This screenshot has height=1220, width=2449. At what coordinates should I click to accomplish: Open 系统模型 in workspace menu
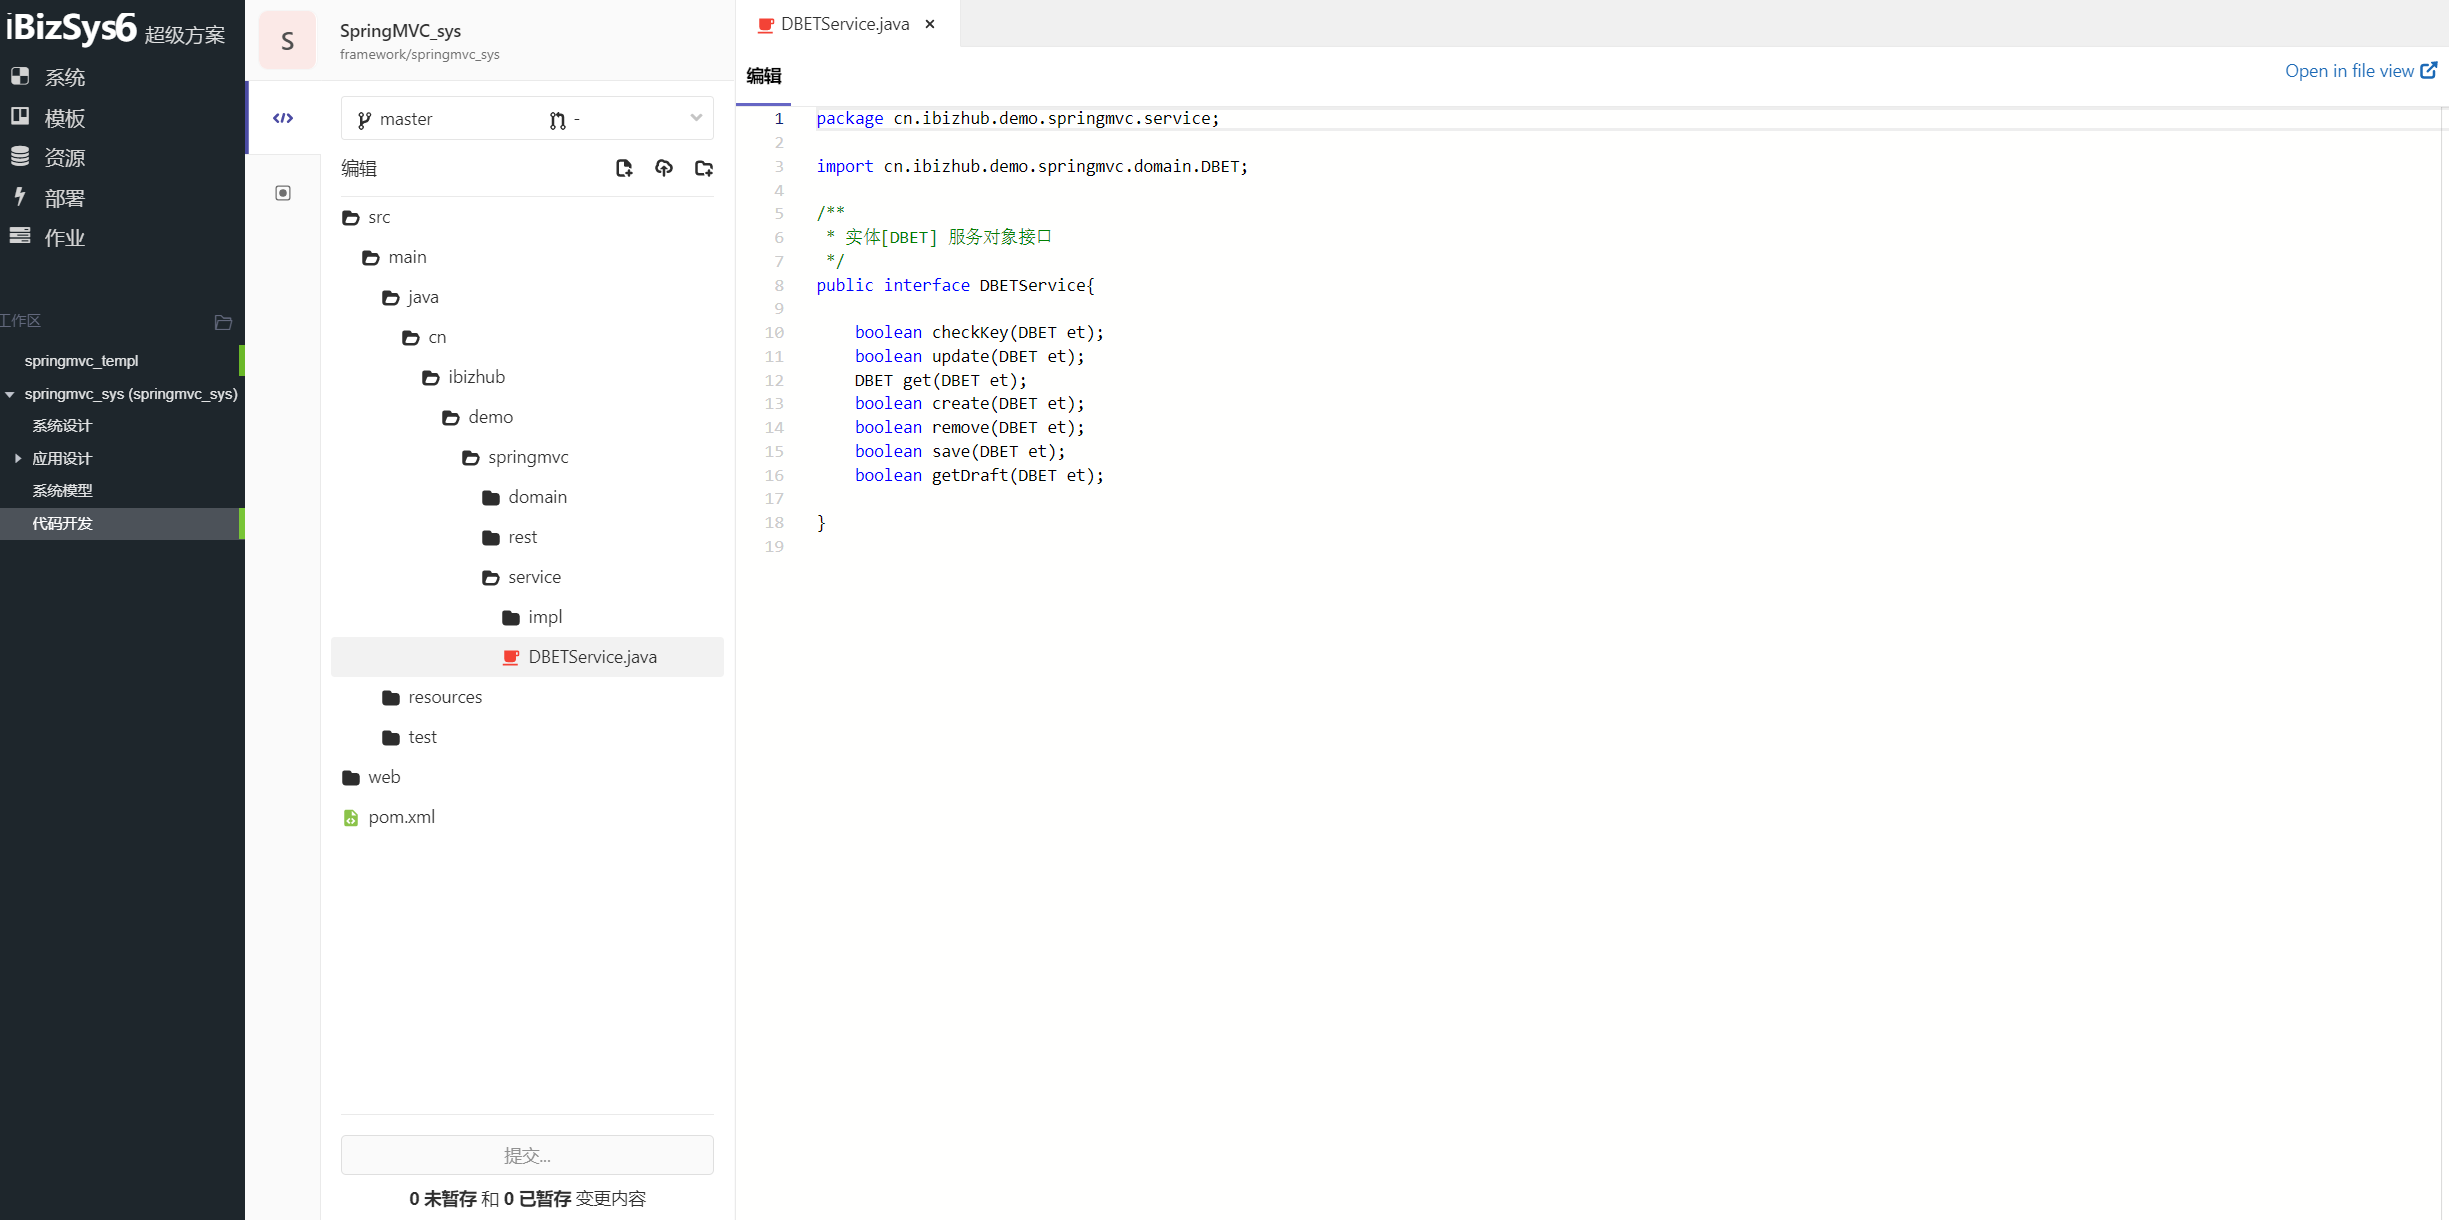pos(62,491)
